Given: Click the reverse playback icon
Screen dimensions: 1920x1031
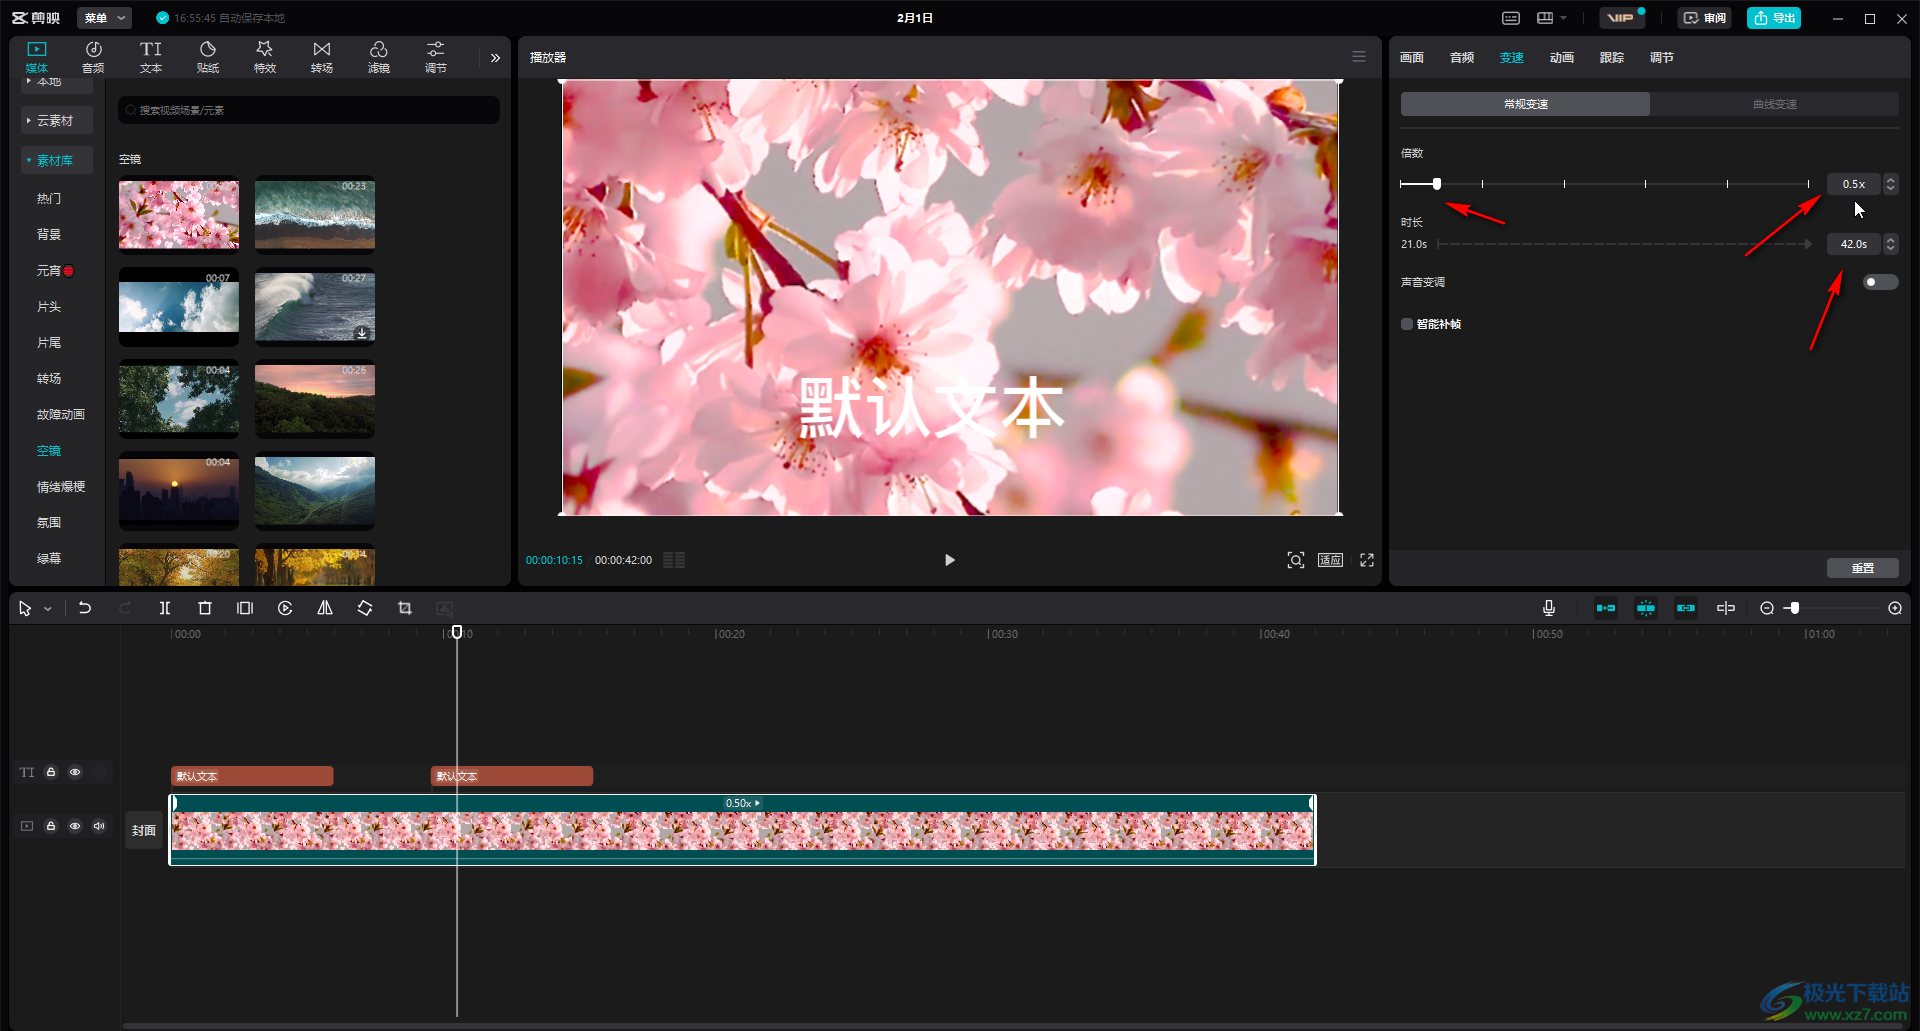Looking at the screenshot, I should (285, 608).
